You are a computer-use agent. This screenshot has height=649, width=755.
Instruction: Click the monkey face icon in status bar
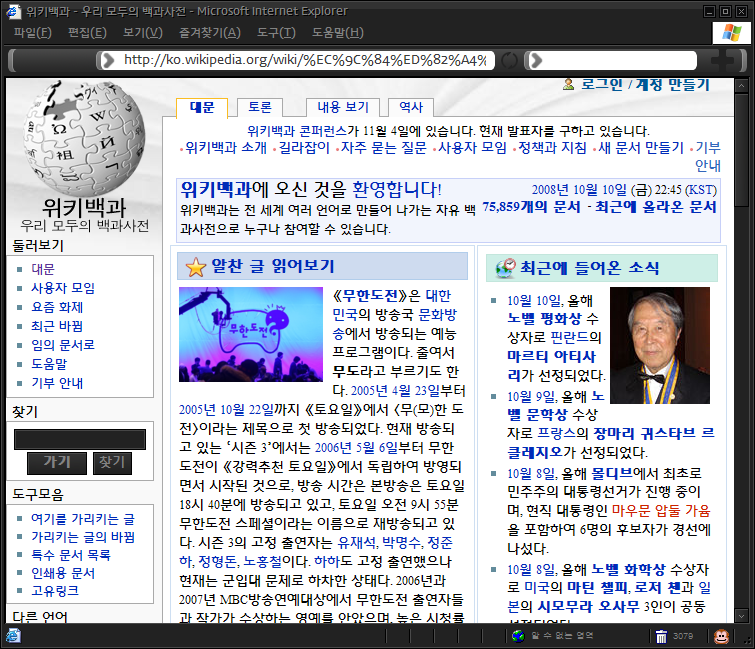[x=721, y=636]
